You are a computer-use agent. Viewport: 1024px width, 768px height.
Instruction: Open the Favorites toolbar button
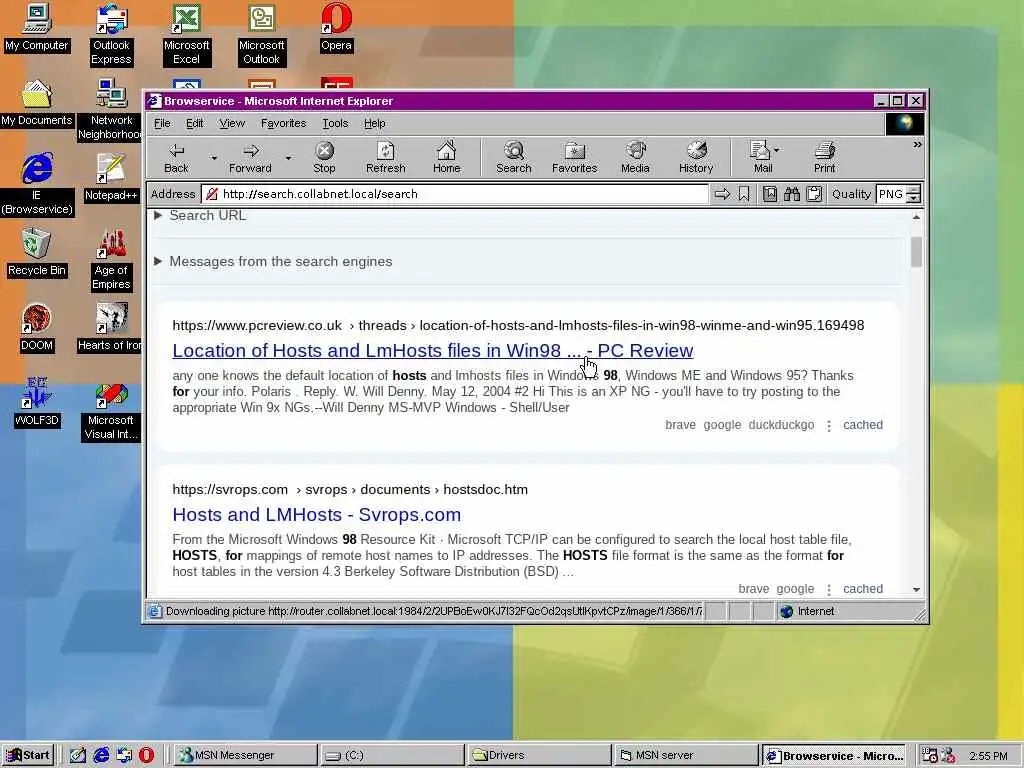[x=574, y=157]
